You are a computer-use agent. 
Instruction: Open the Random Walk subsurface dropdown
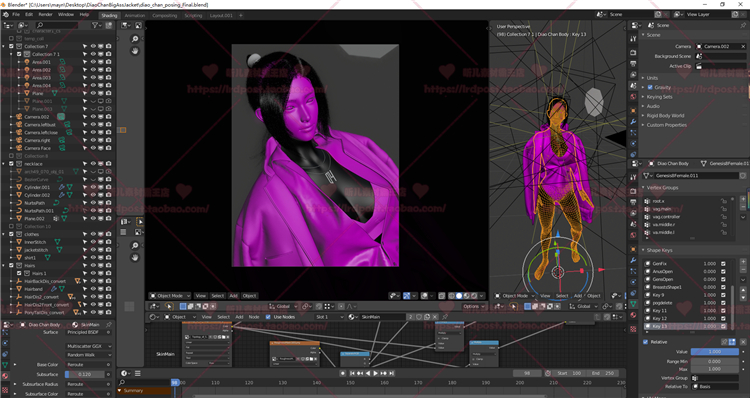(x=89, y=355)
